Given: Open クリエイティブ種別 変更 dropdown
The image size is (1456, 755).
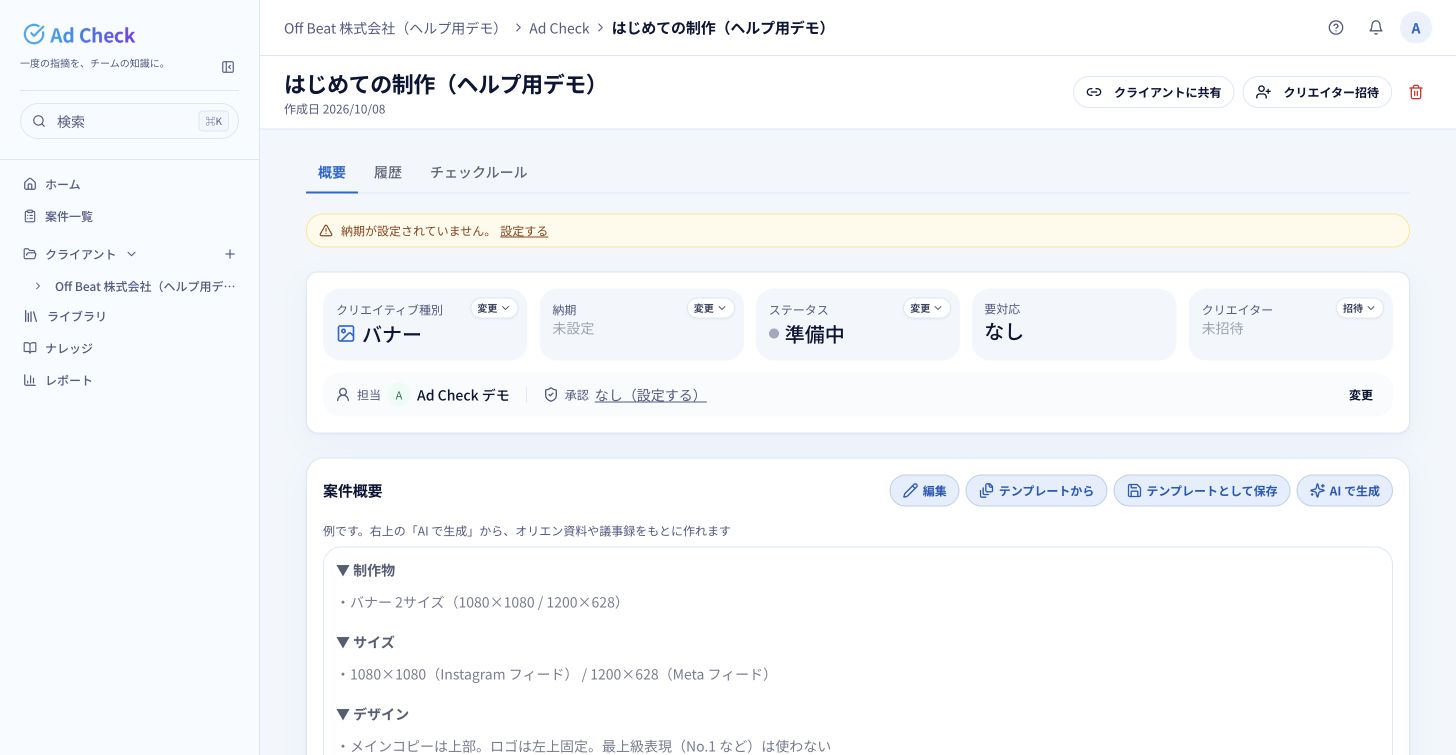Looking at the screenshot, I should [x=494, y=308].
